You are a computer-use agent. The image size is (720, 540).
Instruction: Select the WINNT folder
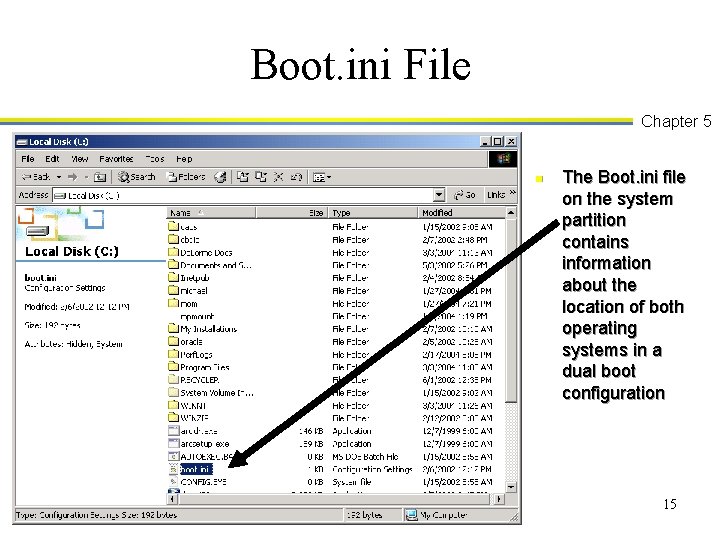pyautogui.click(x=187, y=405)
